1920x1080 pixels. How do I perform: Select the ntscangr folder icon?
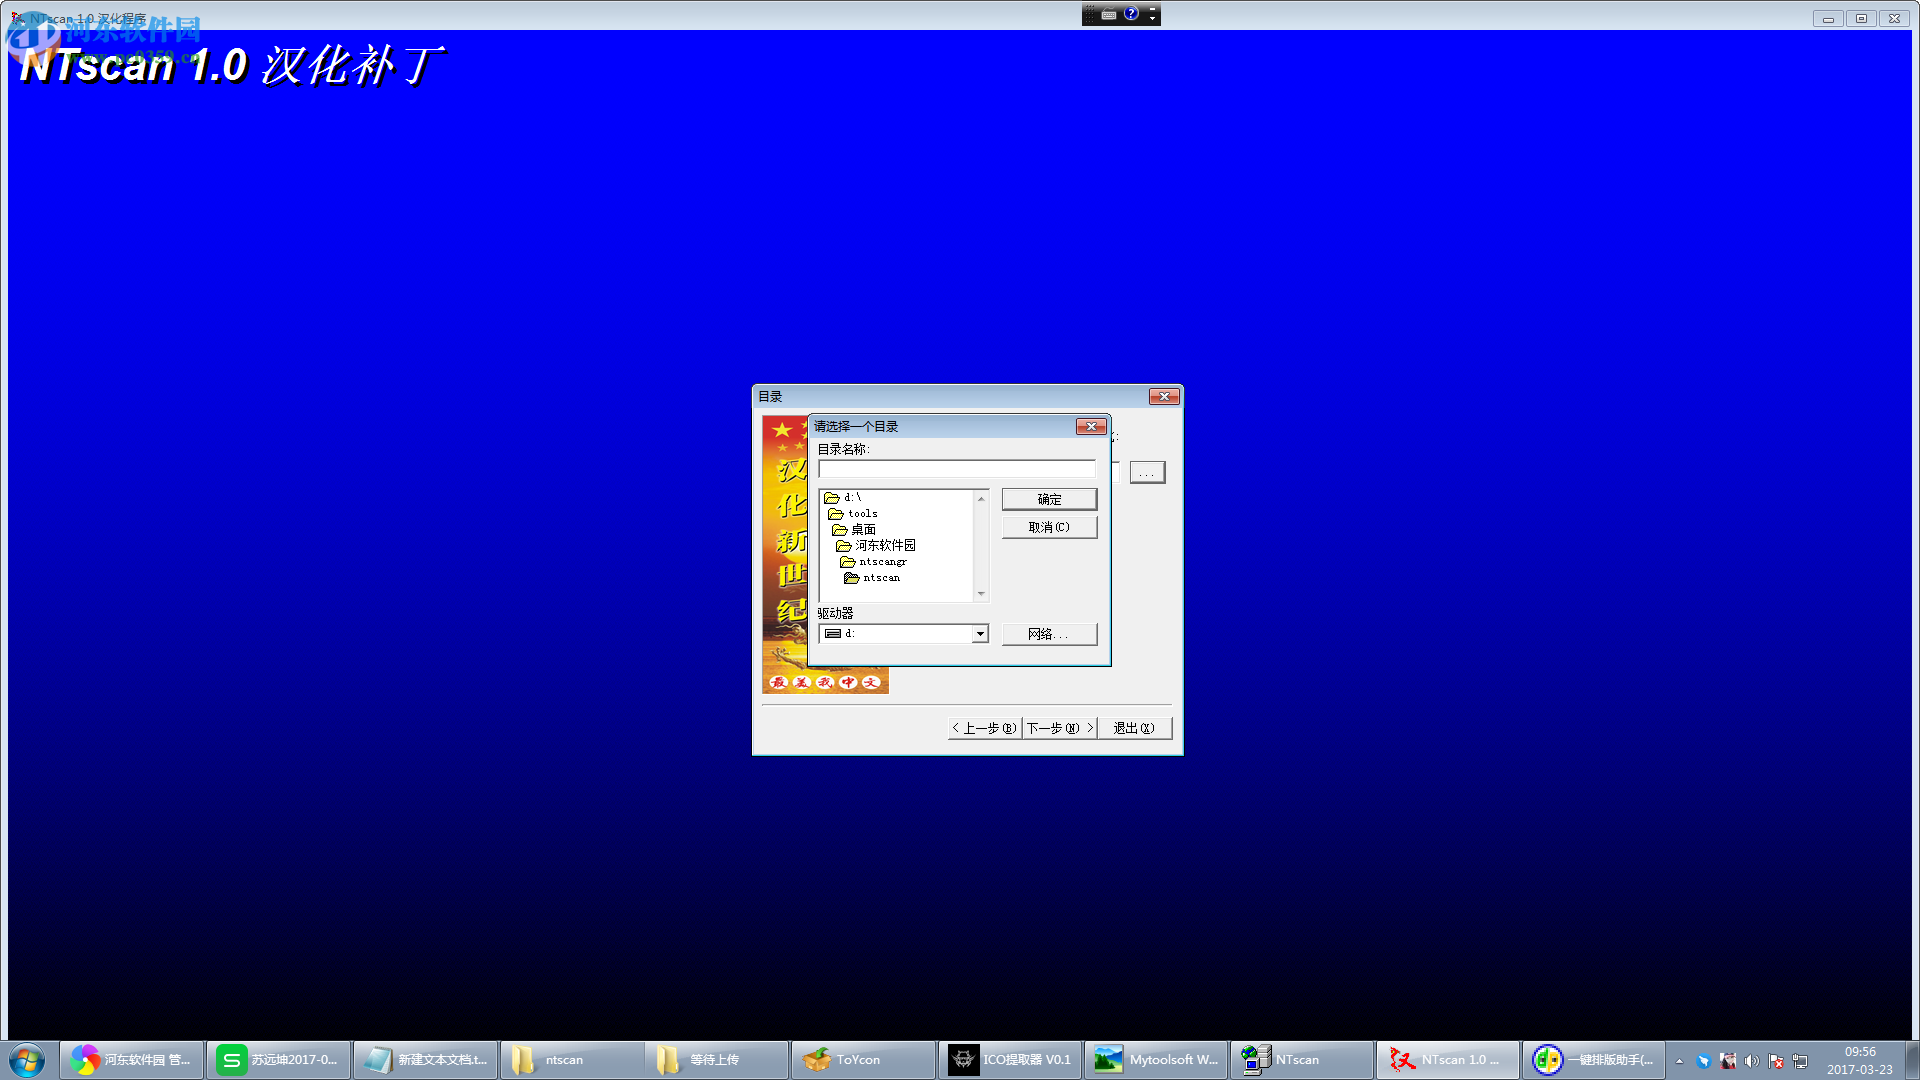pyautogui.click(x=848, y=562)
